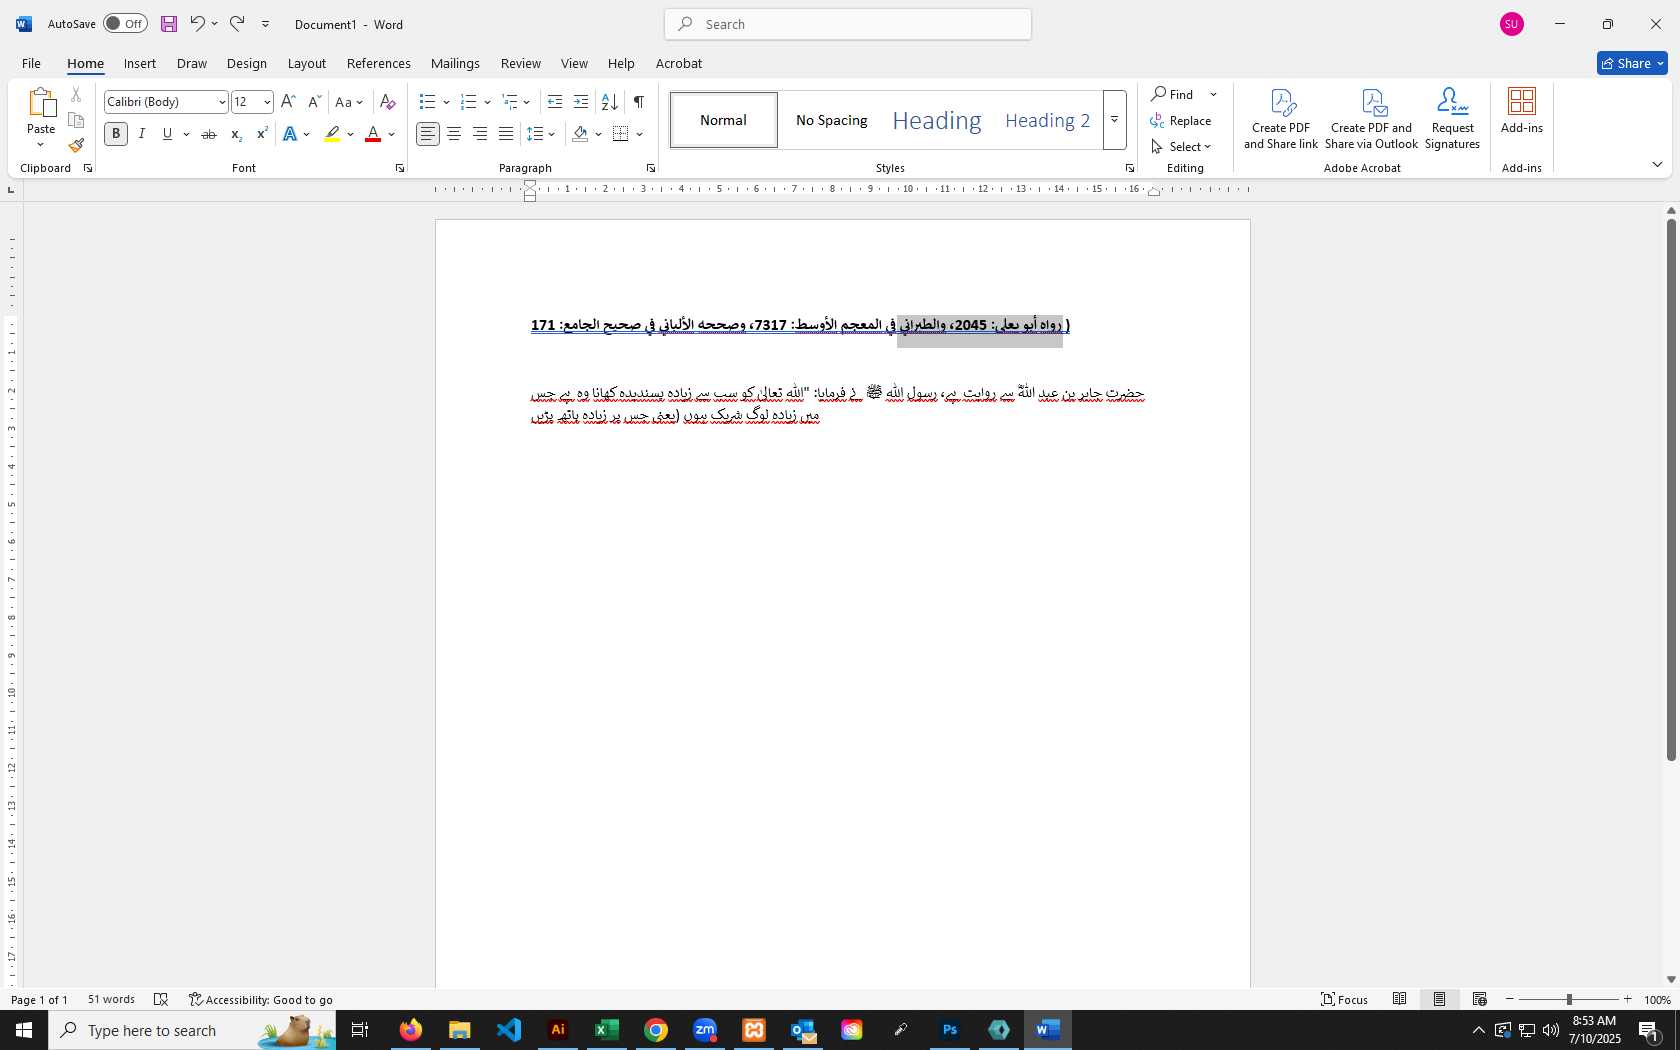This screenshot has height=1050, width=1680.
Task: Expand numbering list options arrow
Action: point(487,102)
